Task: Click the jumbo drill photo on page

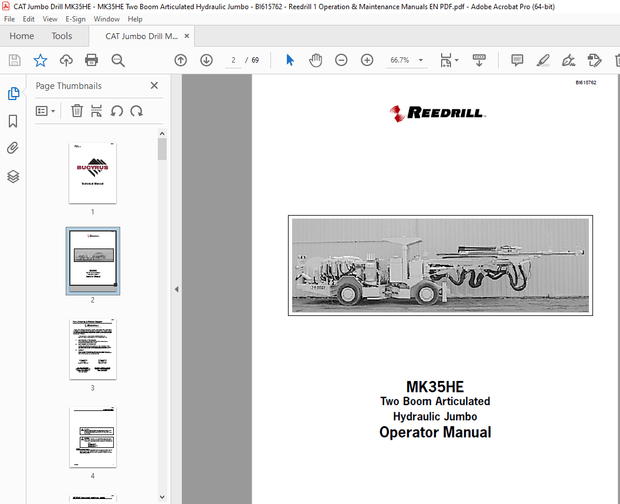Action: coord(440,265)
